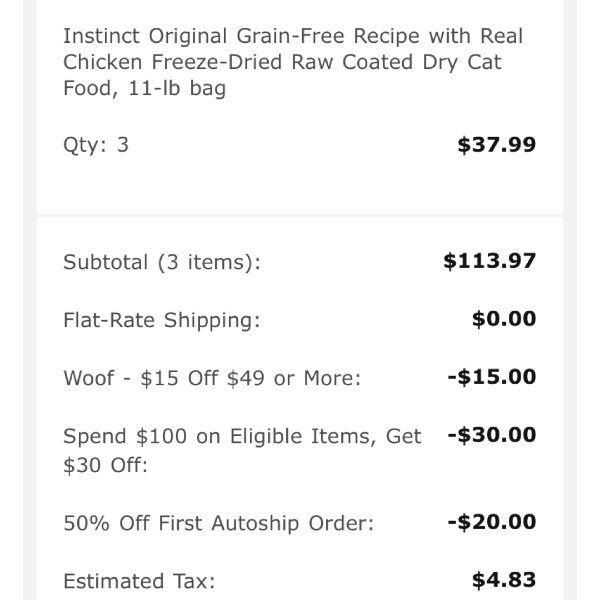Select the Subtotal (3 items) label

[162, 262]
